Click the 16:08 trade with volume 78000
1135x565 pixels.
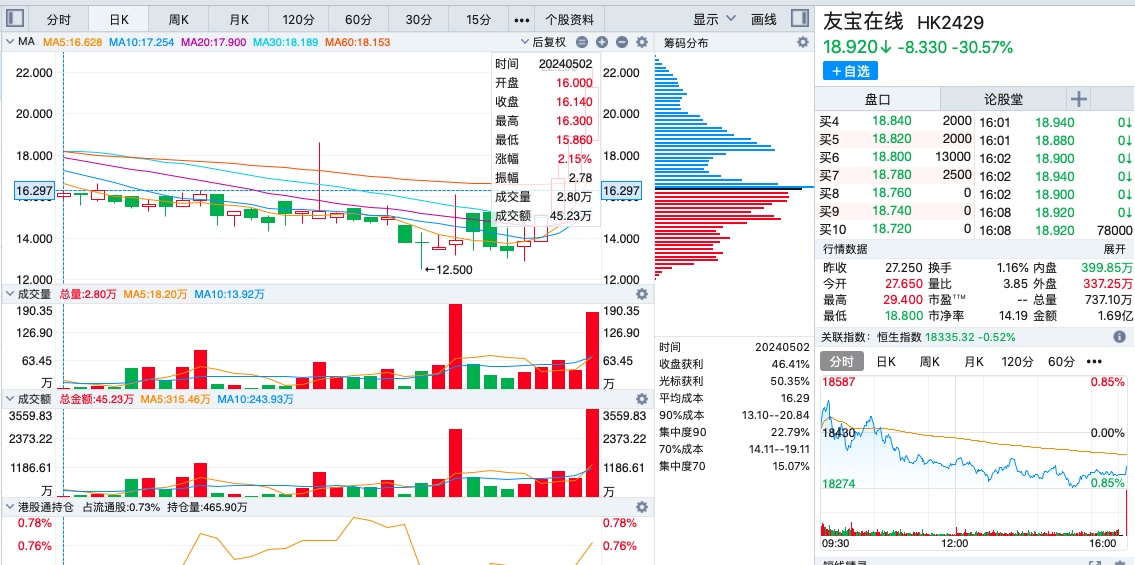click(1055, 231)
